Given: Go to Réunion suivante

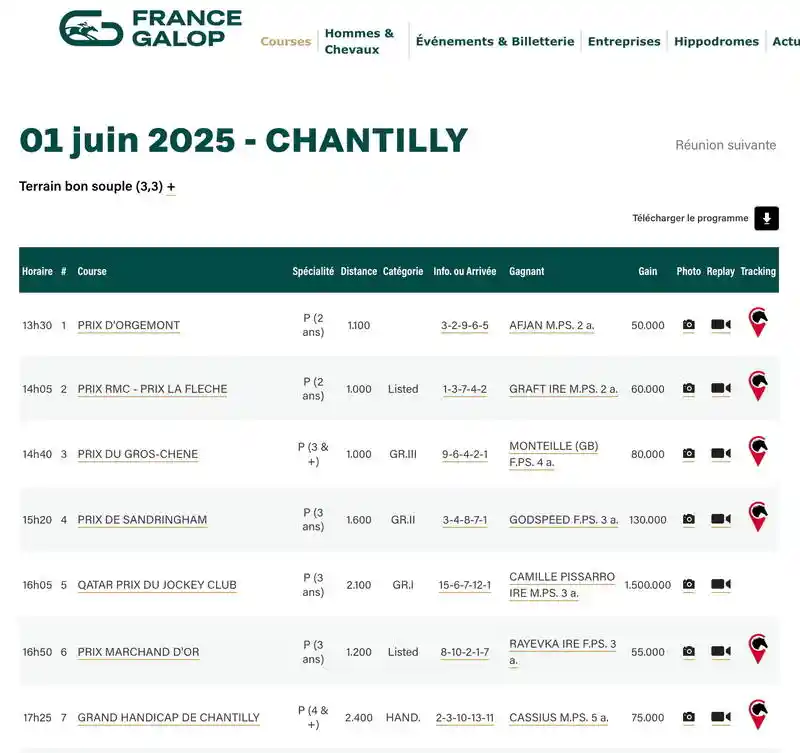Looking at the screenshot, I should click(726, 145).
